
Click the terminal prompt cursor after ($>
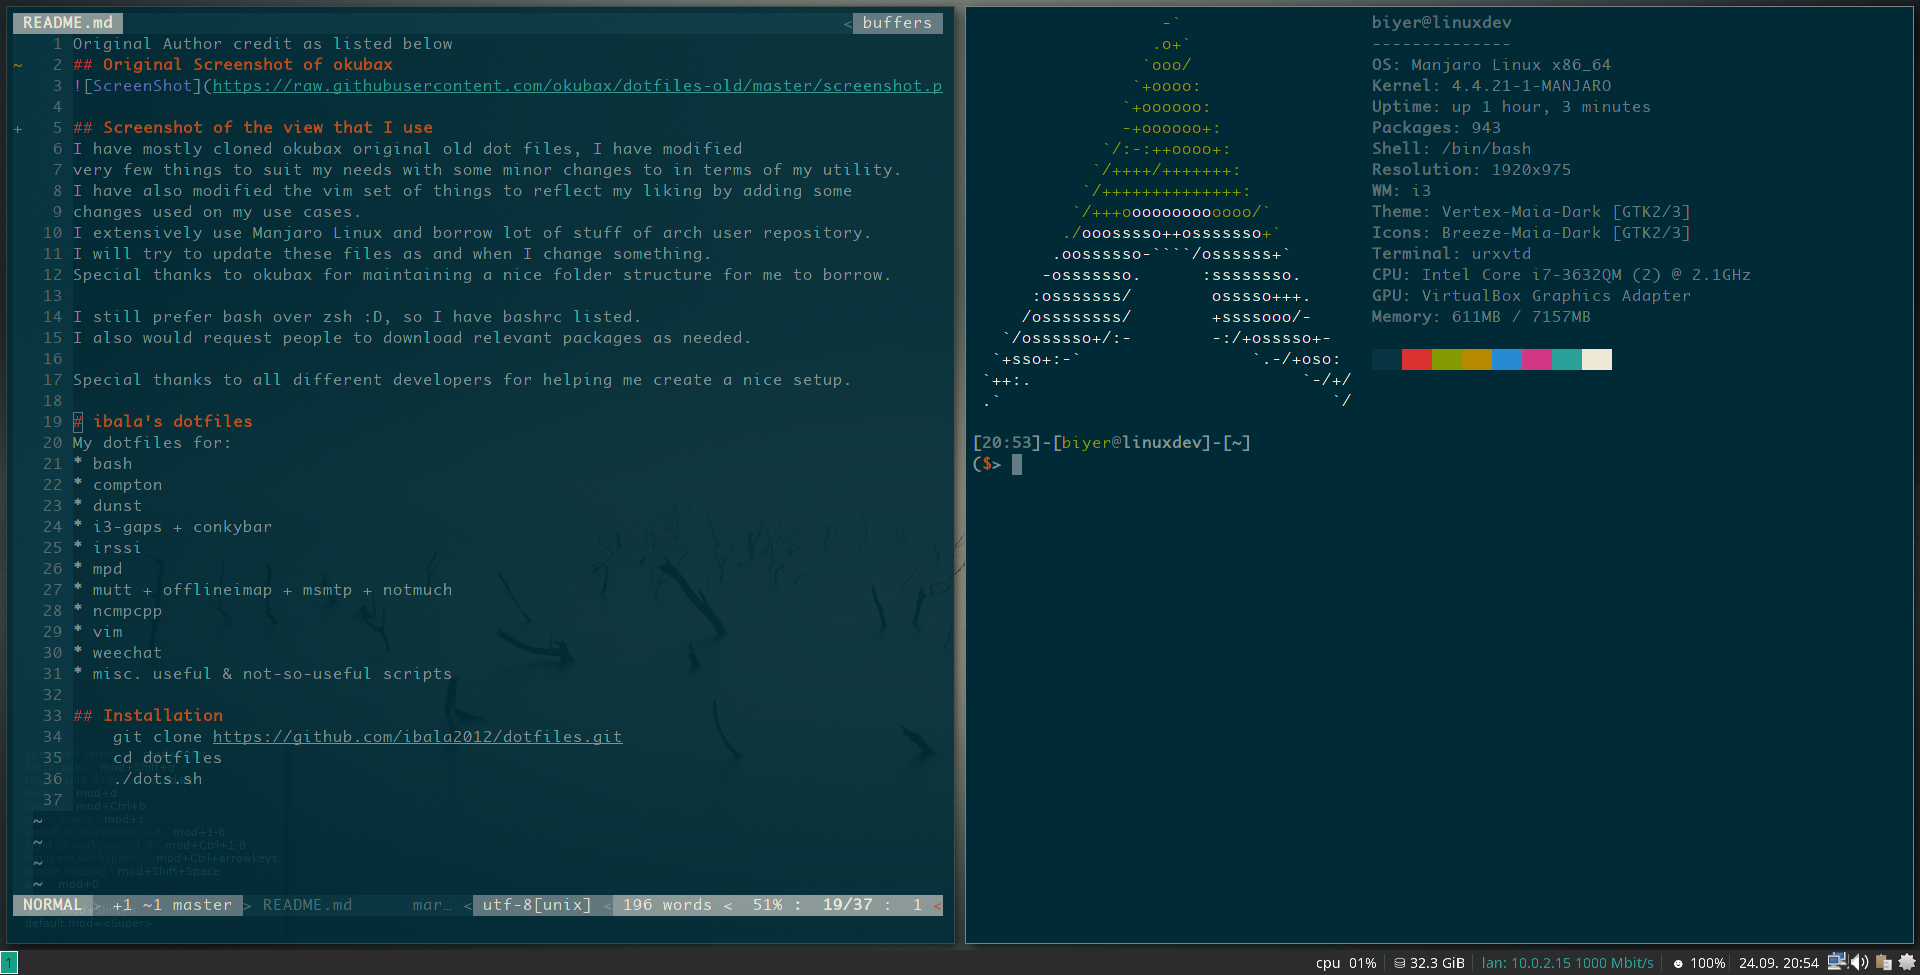click(x=1017, y=464)
